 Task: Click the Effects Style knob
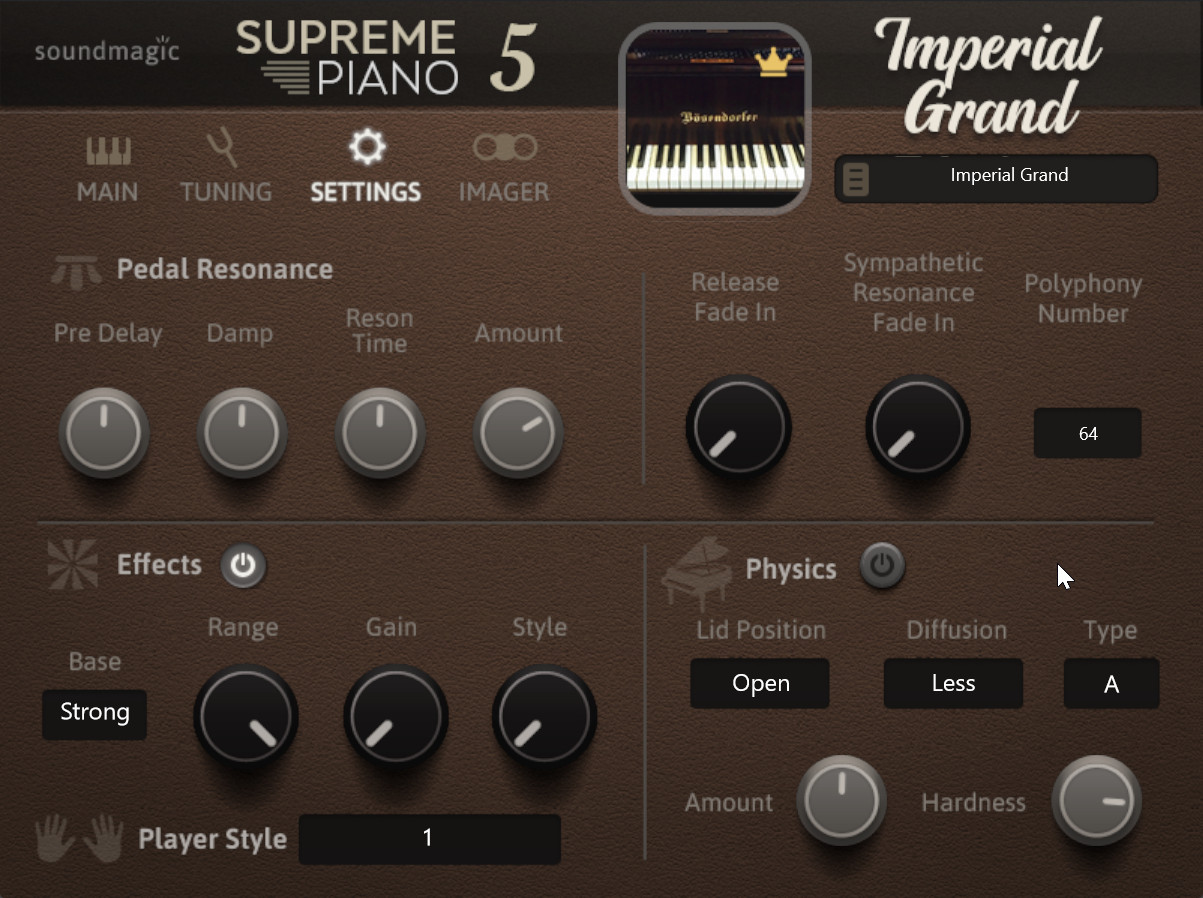click(x=544, y=717)
